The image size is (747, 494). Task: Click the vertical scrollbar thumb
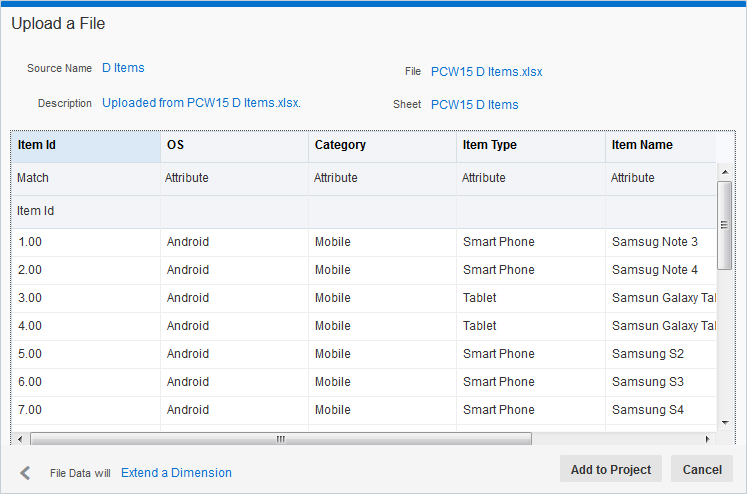[725, 225]
